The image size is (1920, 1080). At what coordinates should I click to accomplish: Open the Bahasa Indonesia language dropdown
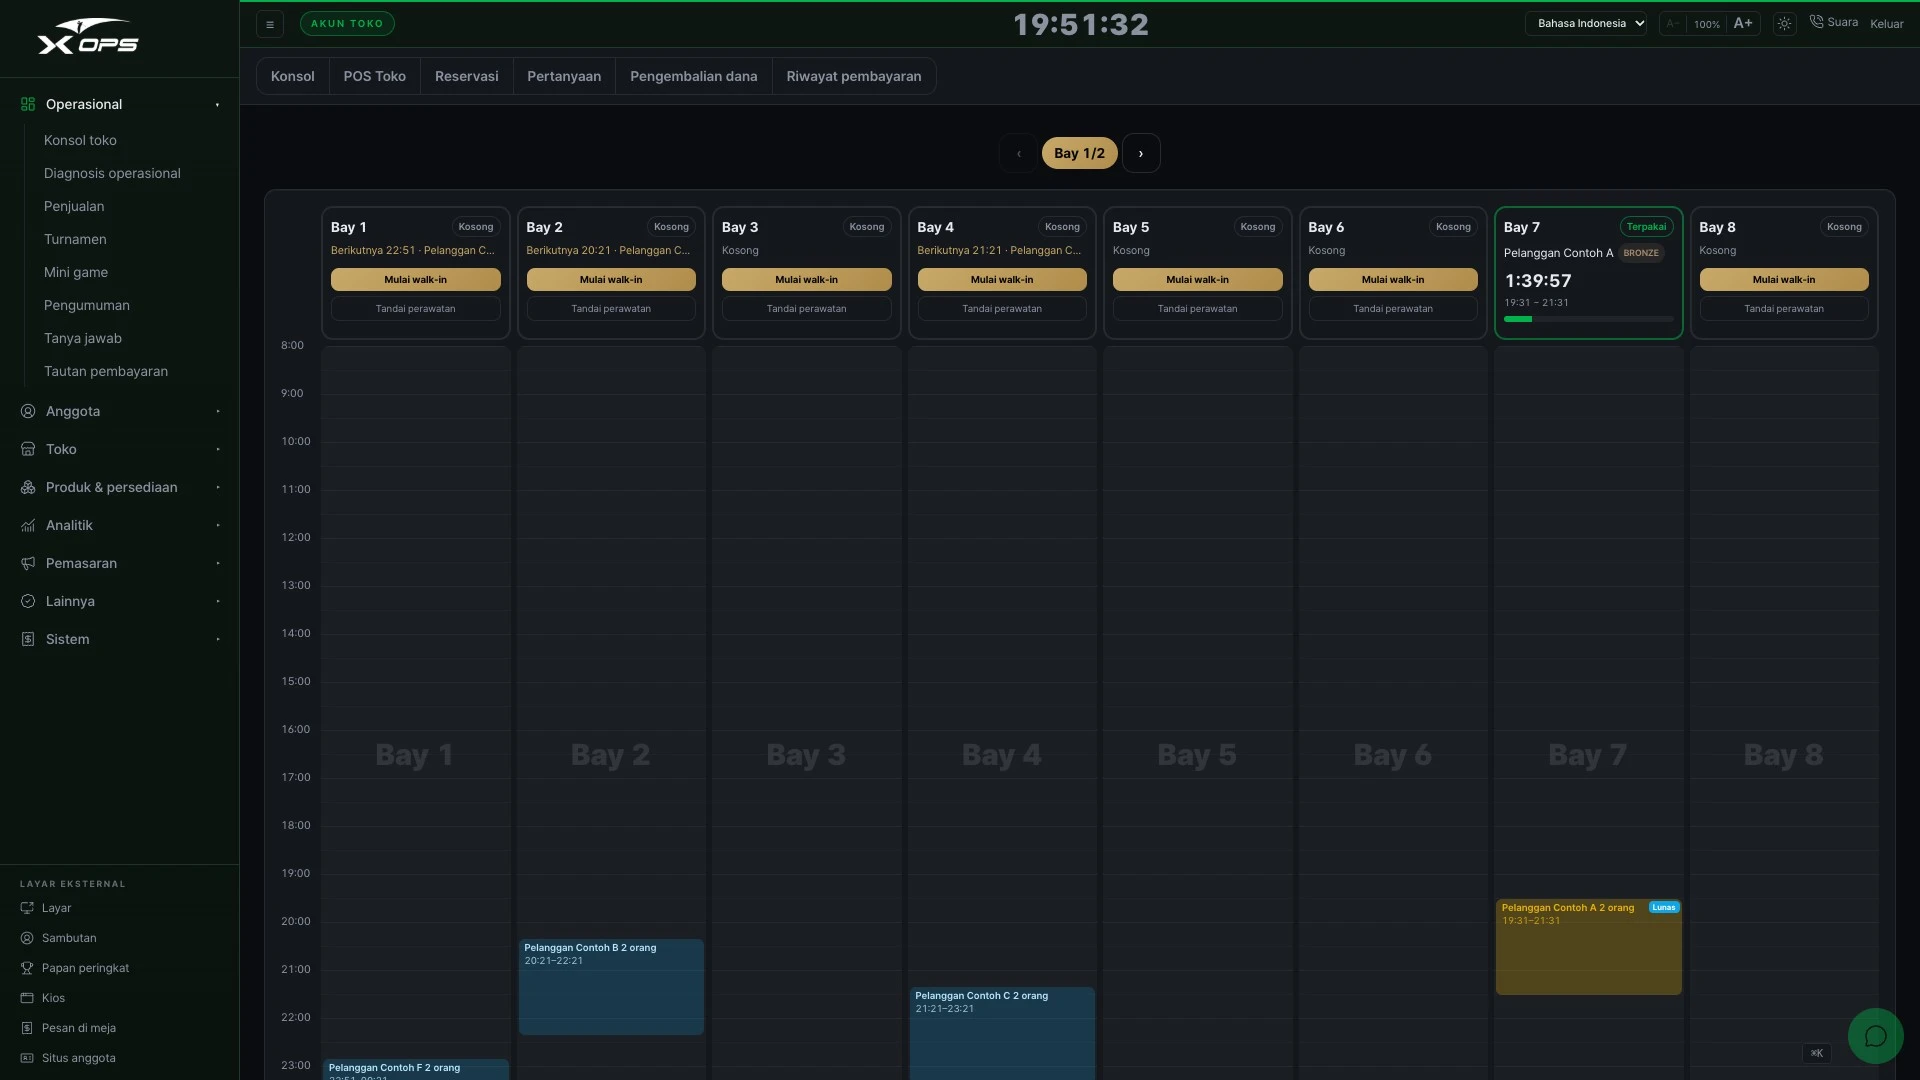[x=1586, y=23]
